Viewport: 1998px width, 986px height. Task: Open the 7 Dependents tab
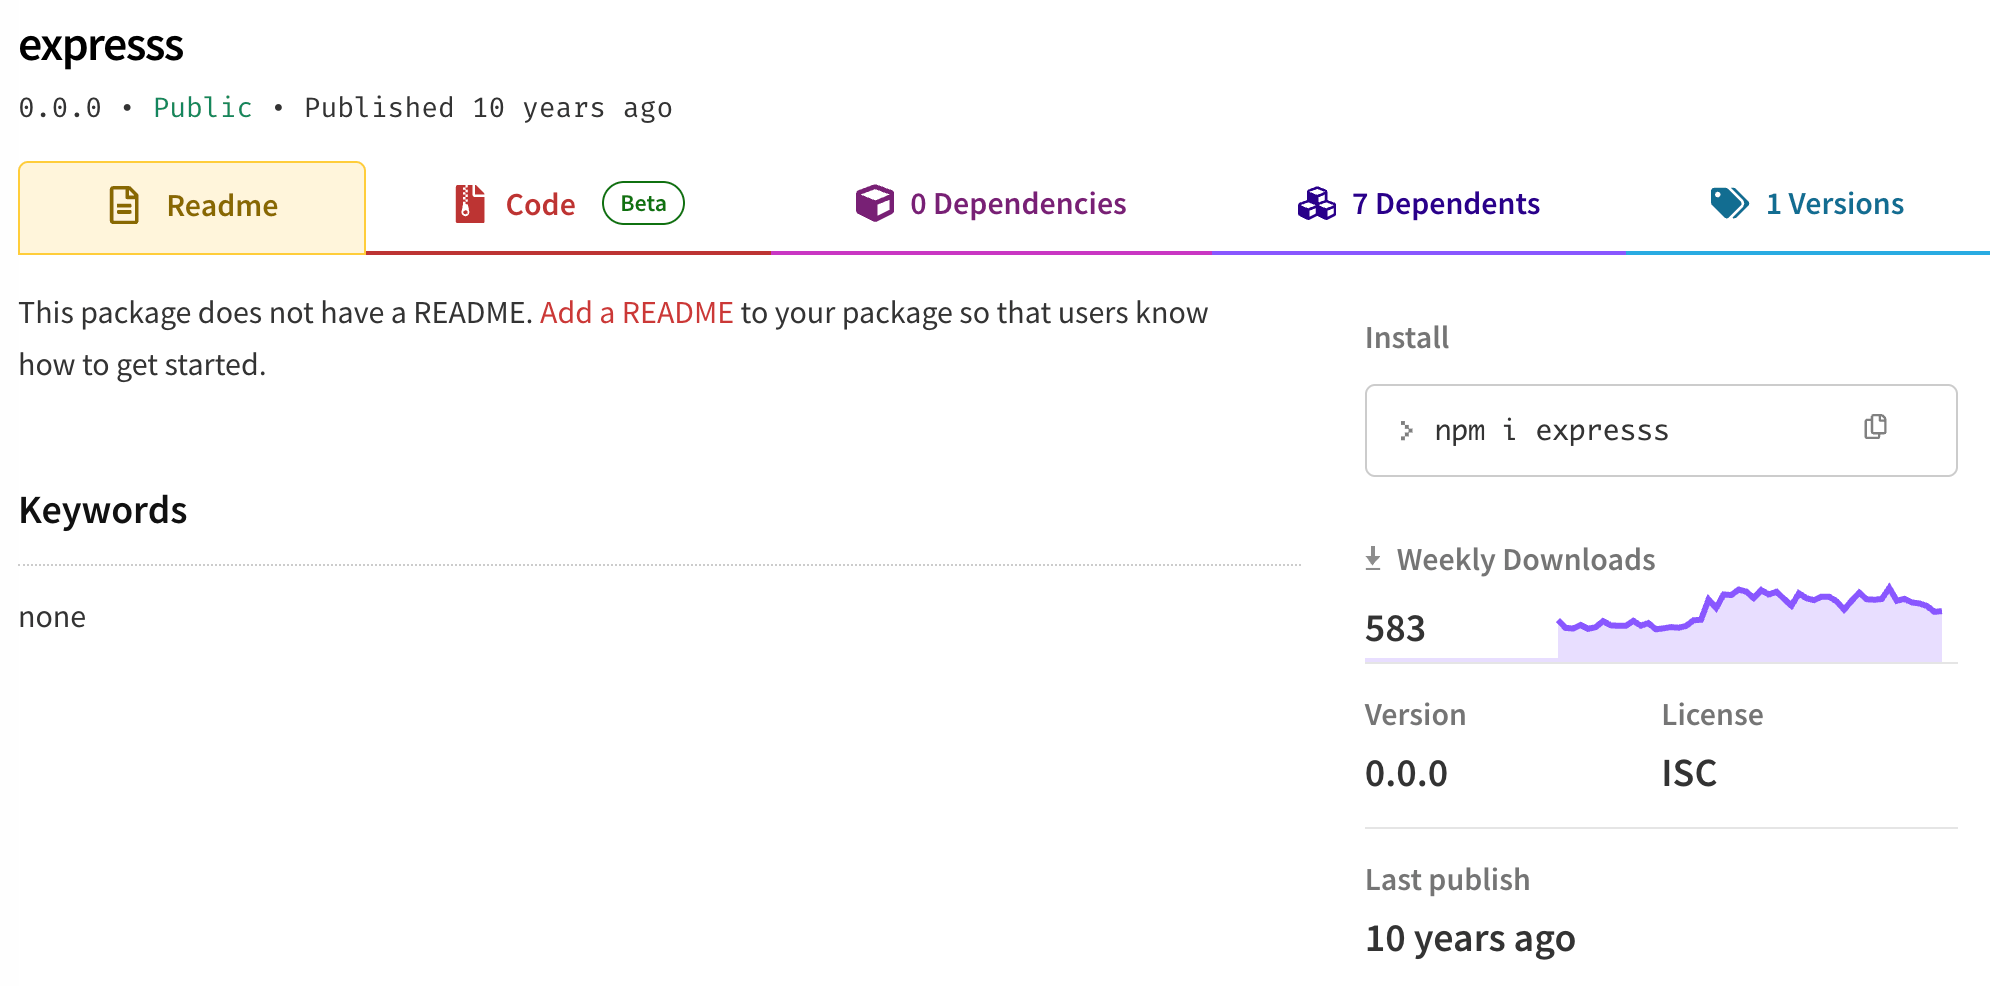1418,205
